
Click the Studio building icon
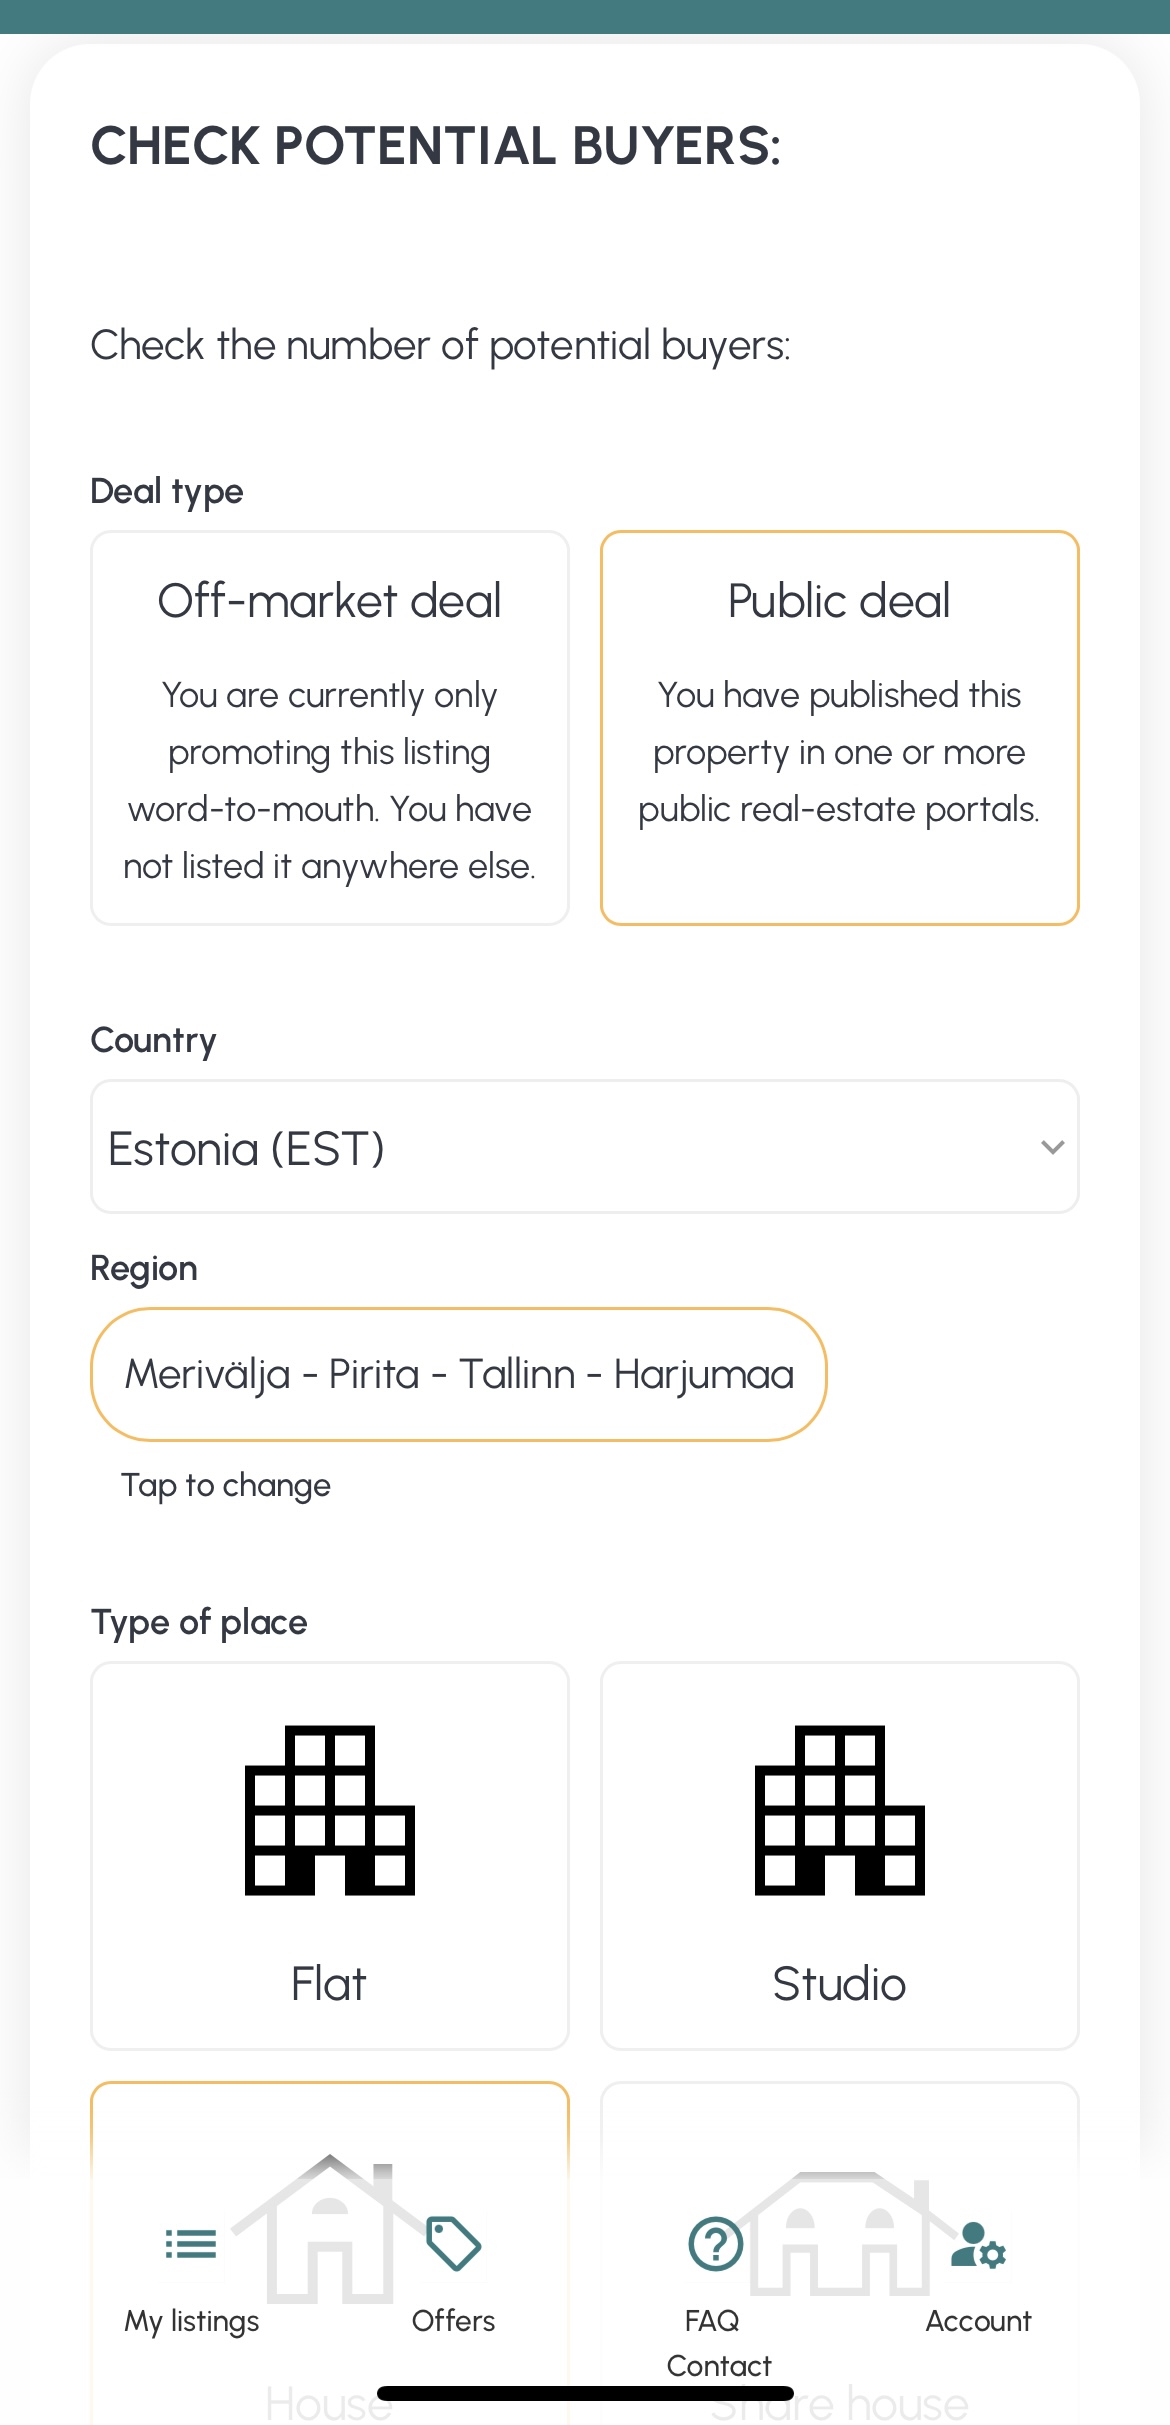pyautogui.click(x=839, y=1809)
